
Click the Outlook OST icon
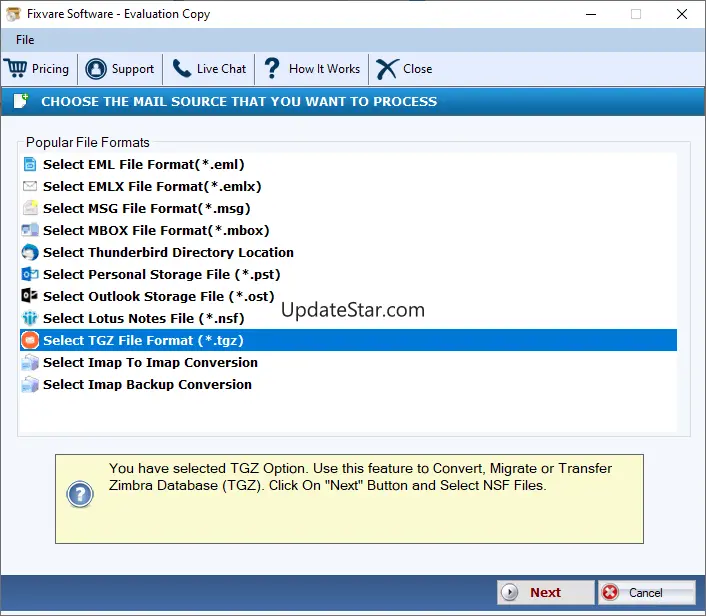click(x=30, y=296)
